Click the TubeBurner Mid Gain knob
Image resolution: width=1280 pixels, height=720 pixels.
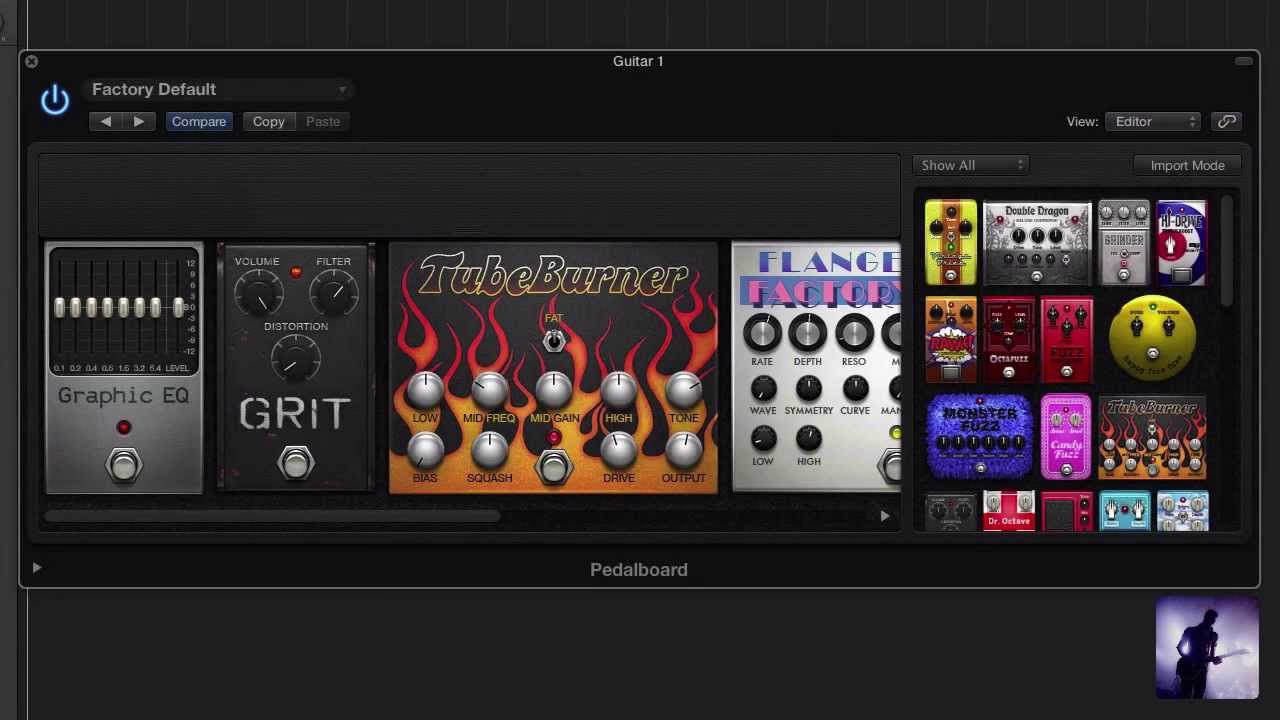[x=554, y=391]
